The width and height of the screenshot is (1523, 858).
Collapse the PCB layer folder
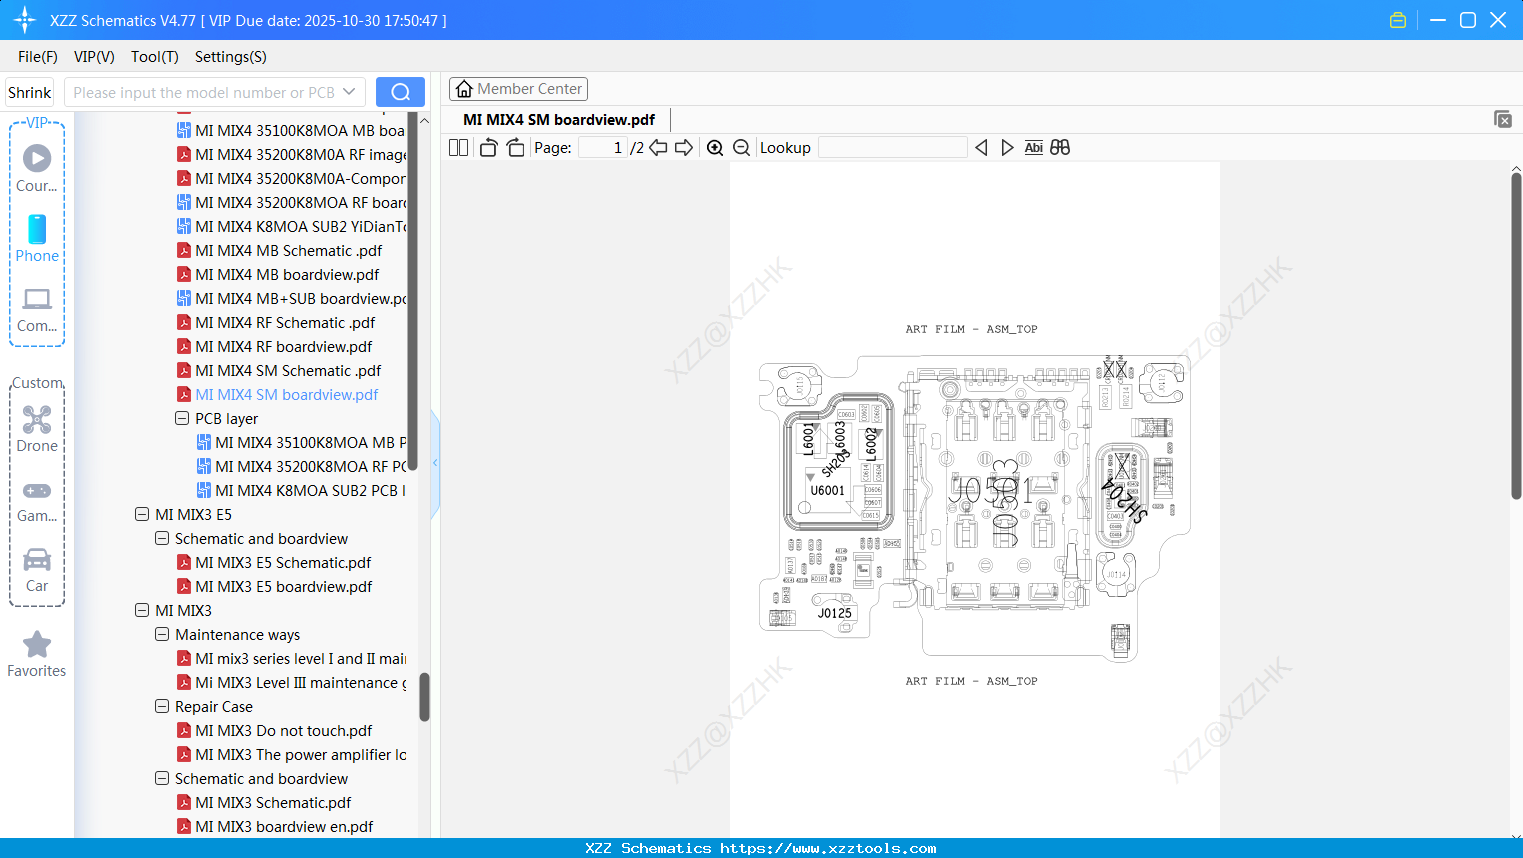pyautogui.click(x=182, y=418)
